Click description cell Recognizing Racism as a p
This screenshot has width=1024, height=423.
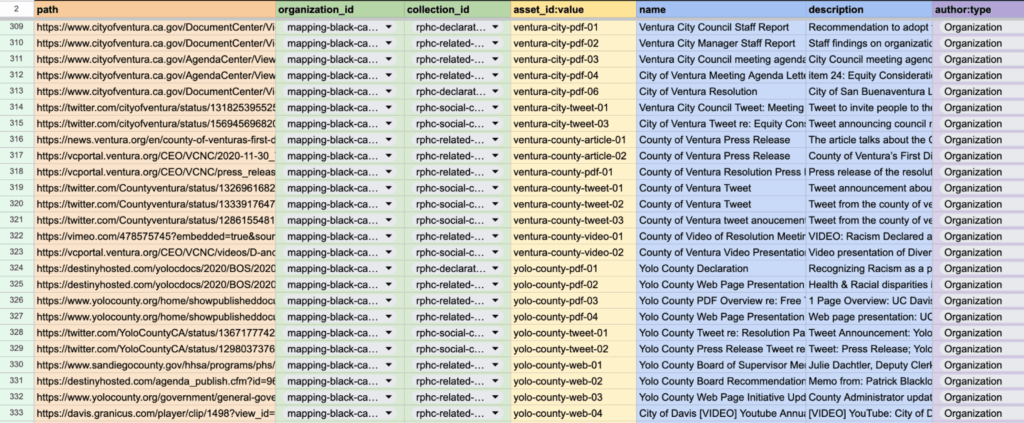[x=869, y=268]
